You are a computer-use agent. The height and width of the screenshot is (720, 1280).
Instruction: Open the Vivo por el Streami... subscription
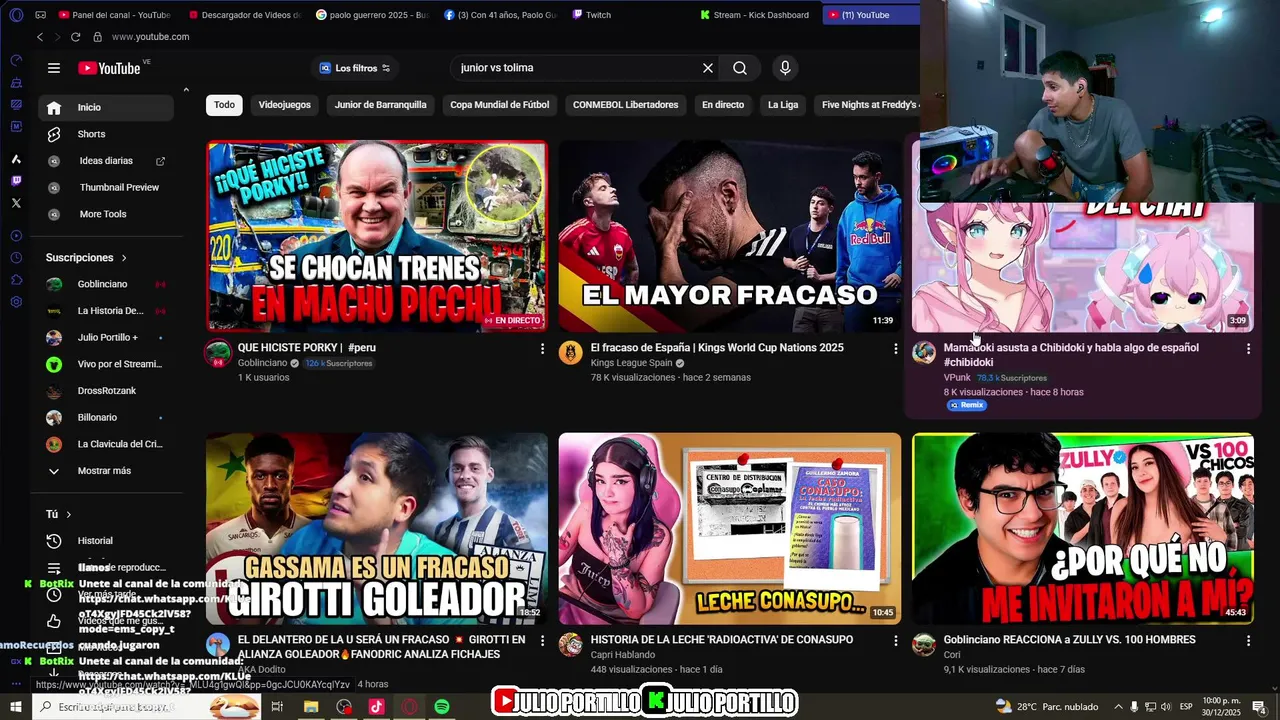[106, 364]
